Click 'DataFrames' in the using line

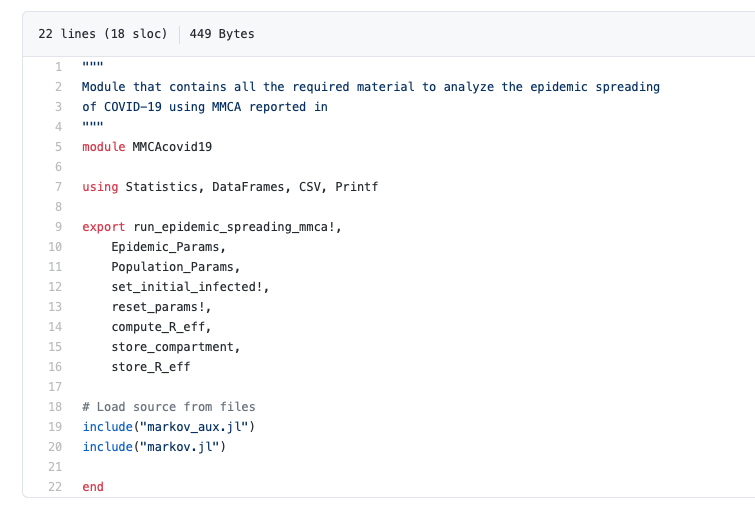248,186
